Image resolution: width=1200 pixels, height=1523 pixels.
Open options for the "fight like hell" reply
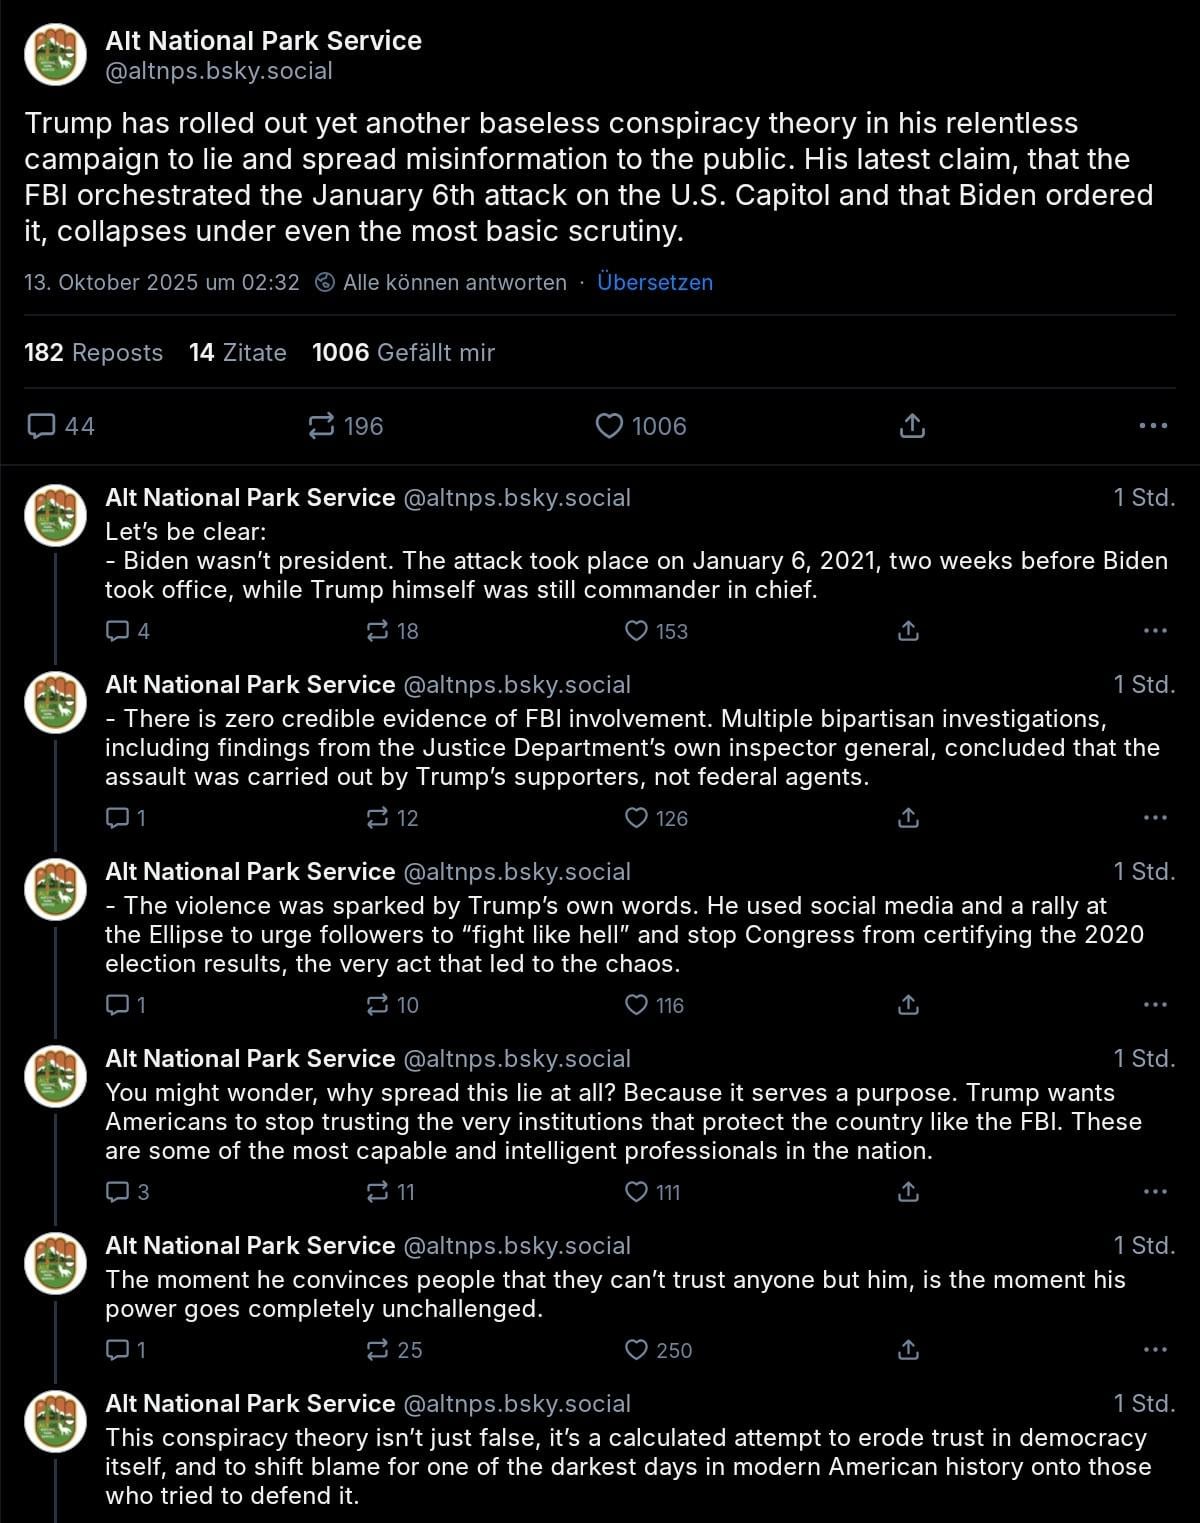1154,1004
